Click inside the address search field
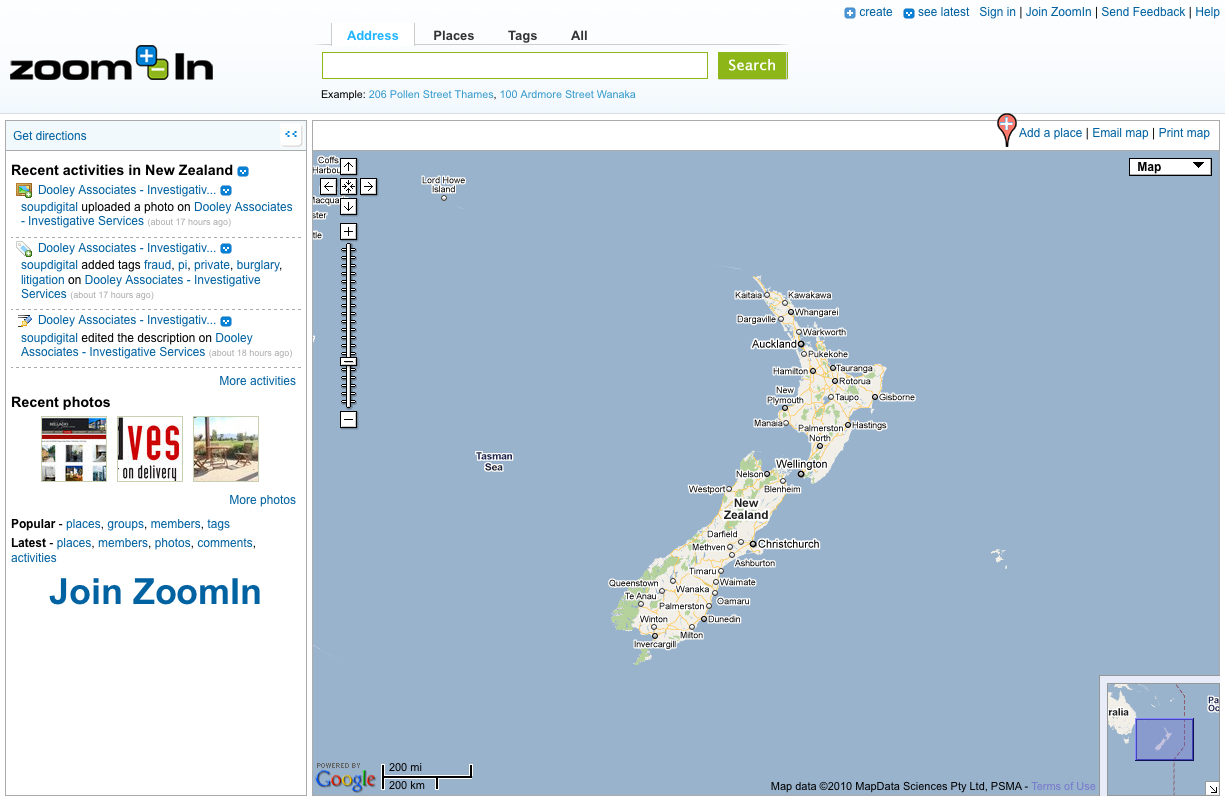Image resolution: width=1225 pixels, height=804 pixels. click(515, 65)
